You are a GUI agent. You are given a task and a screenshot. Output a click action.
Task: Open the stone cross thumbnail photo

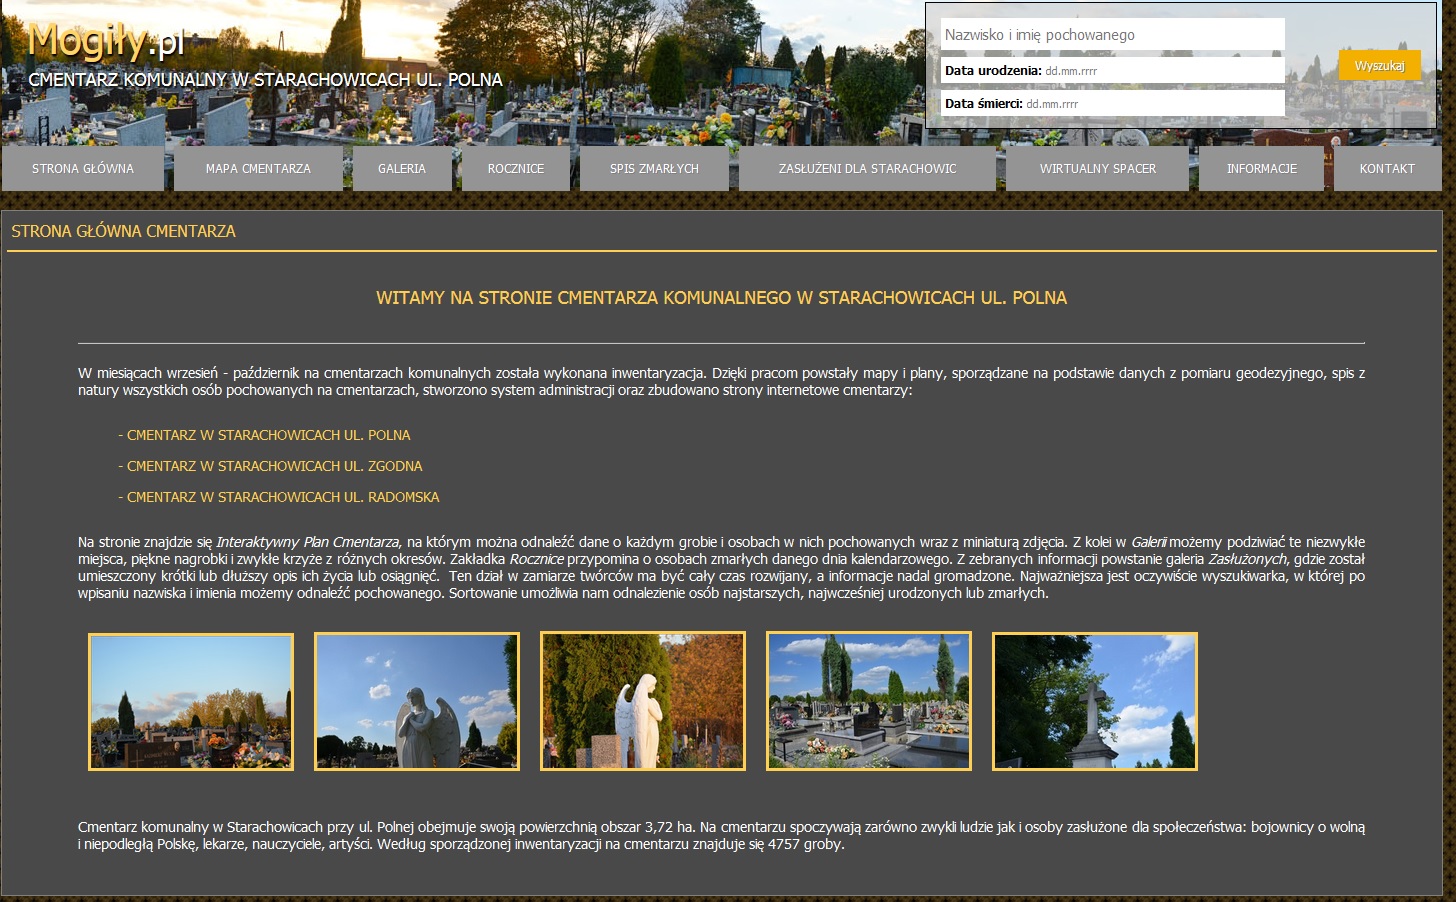1095,702
